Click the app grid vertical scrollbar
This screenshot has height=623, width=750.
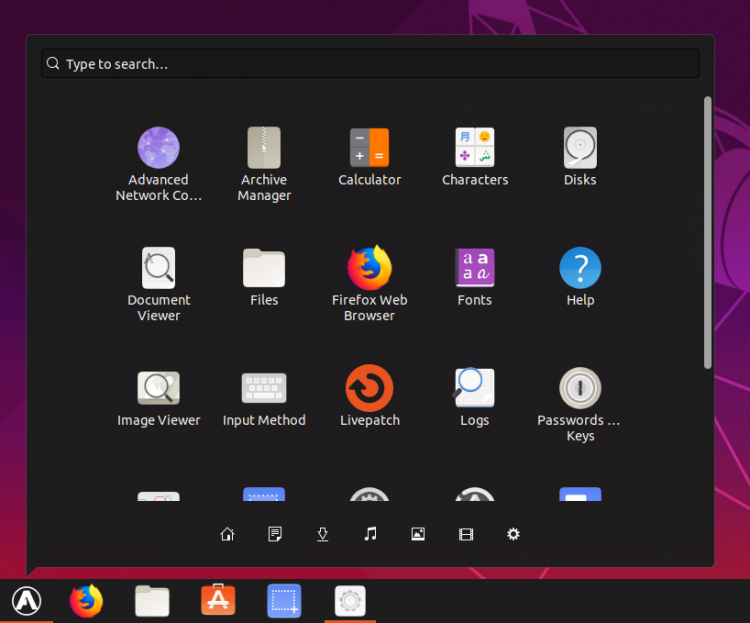pos(707,233)
